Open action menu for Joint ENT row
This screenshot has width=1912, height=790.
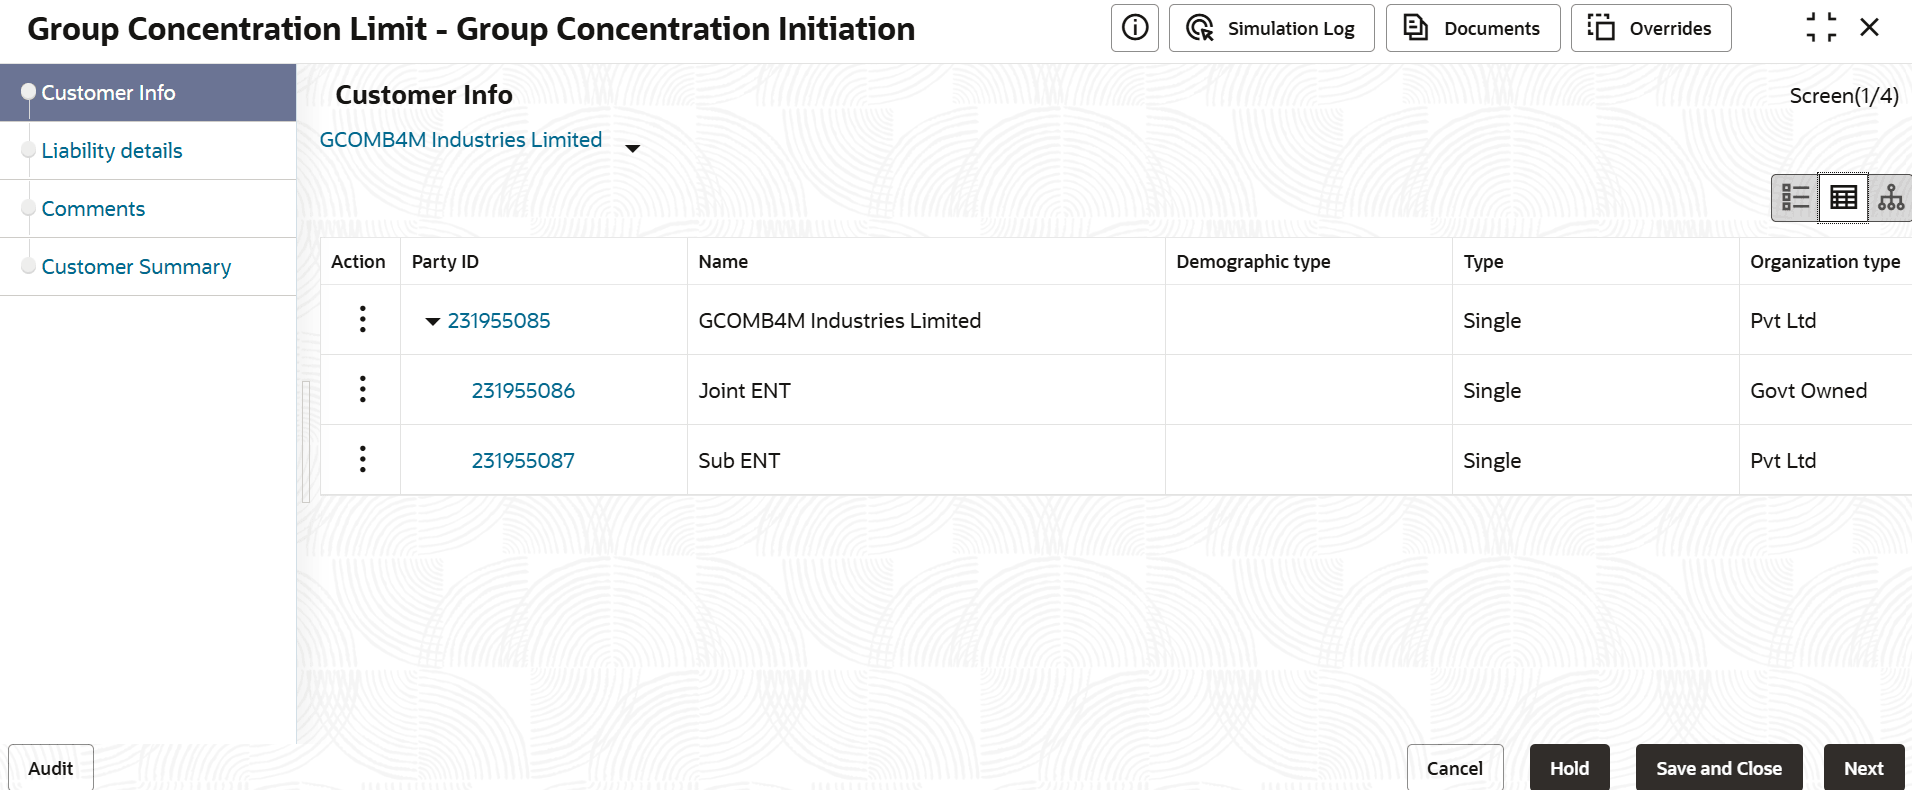pos(362,390)
